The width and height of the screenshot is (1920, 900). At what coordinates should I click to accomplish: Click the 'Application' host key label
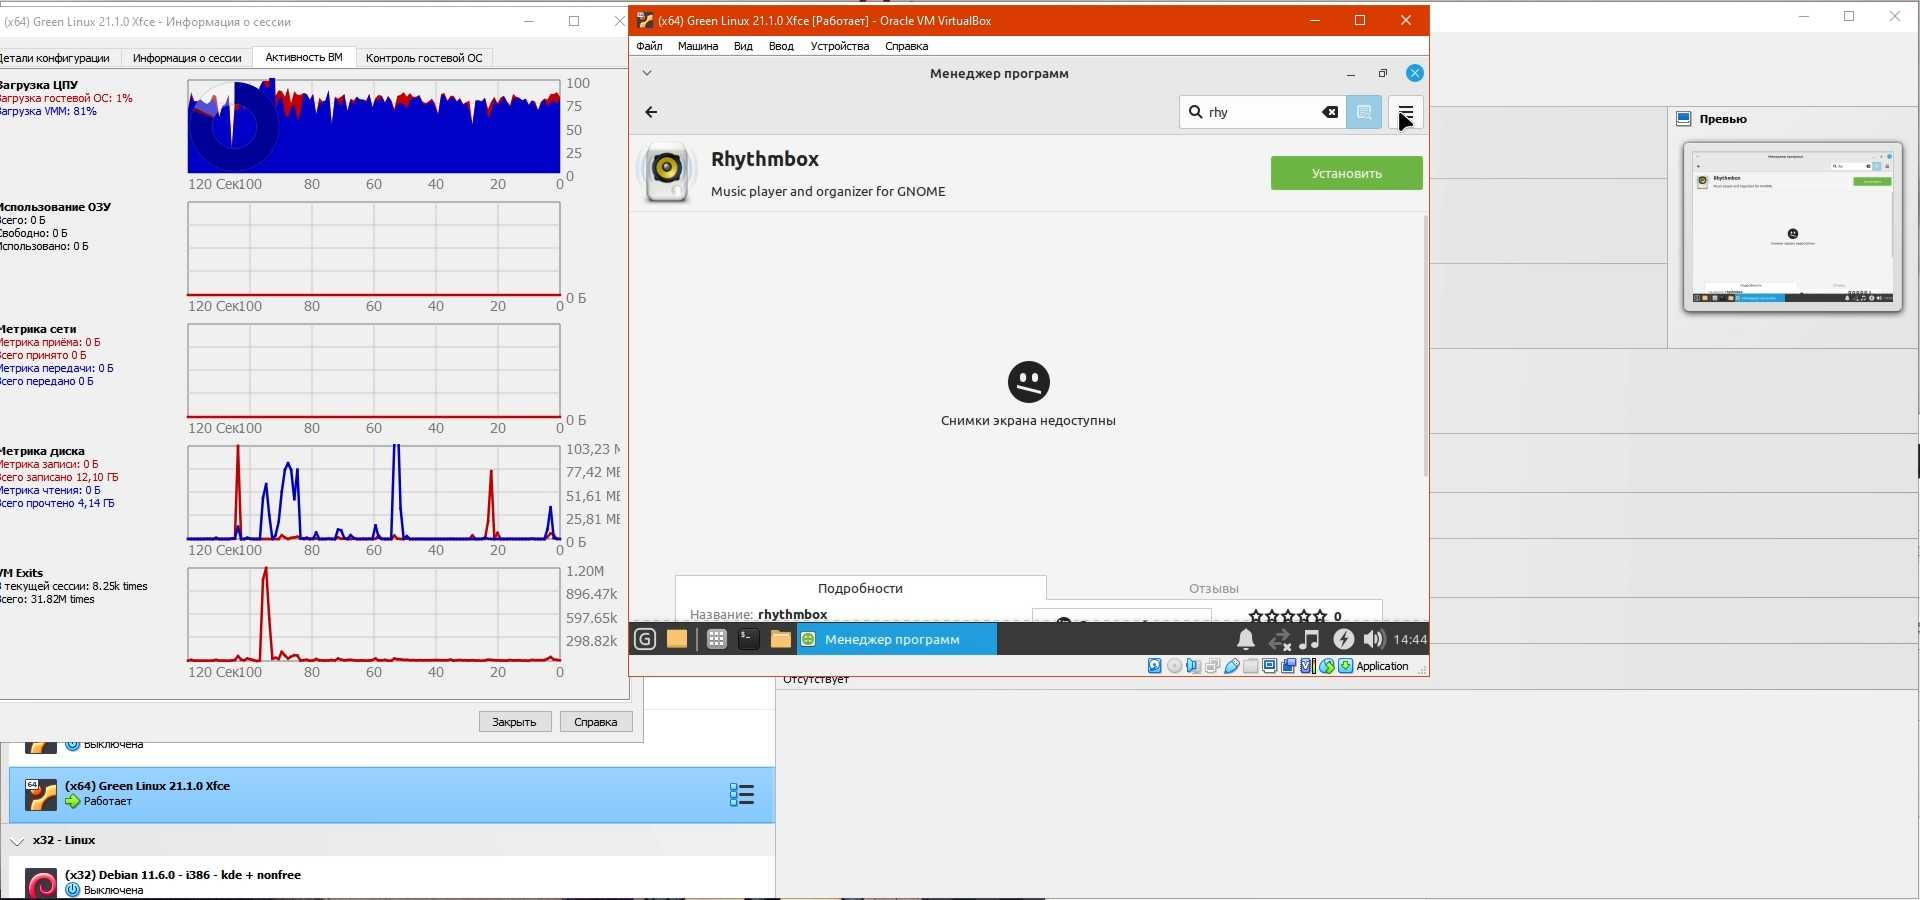point(1382,666)
